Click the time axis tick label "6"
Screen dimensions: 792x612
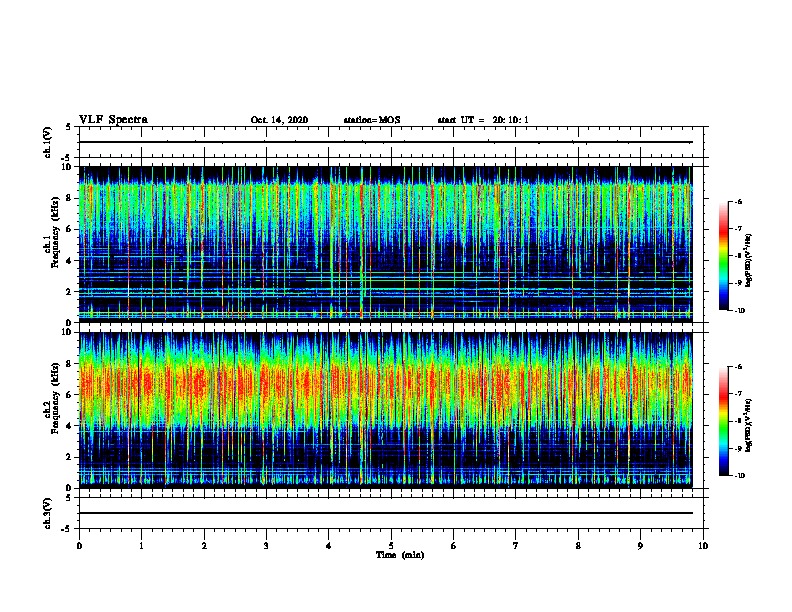(454, 545)
